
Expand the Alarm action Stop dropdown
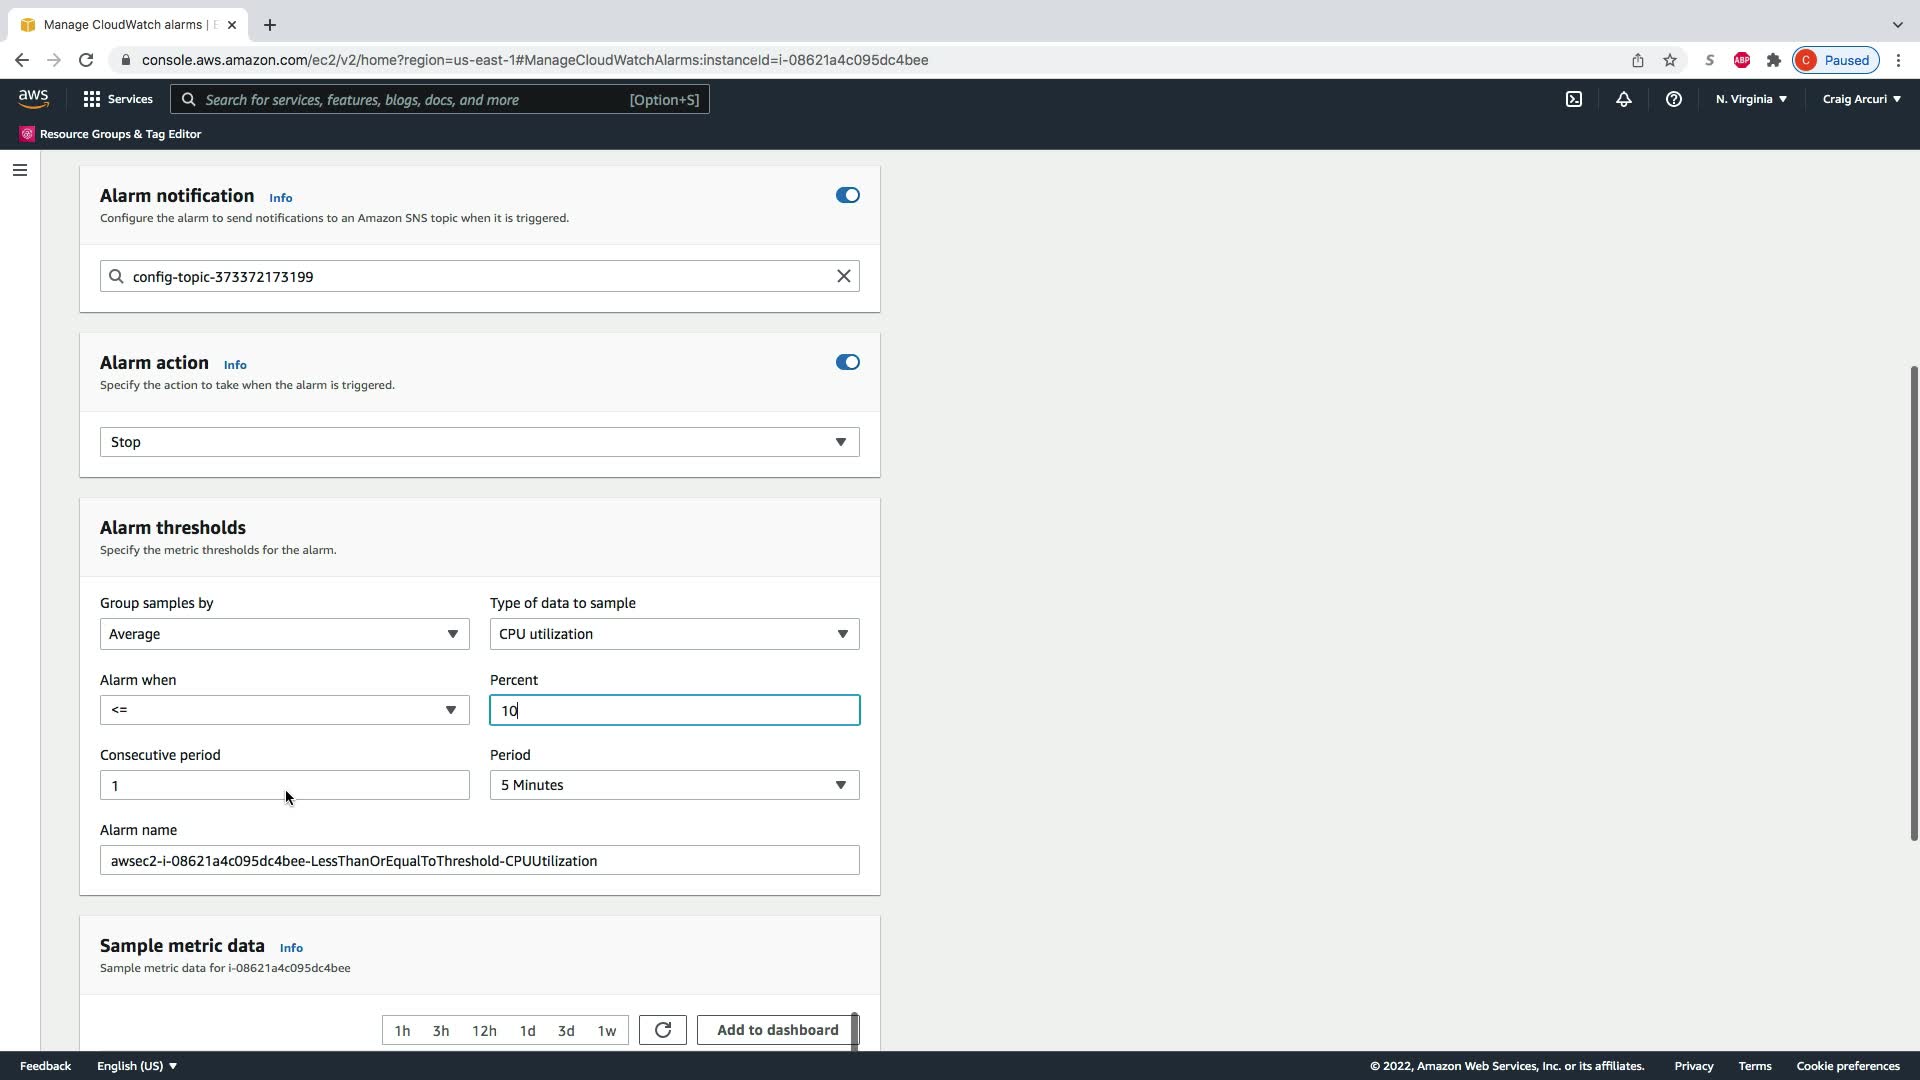coord(479,442)
